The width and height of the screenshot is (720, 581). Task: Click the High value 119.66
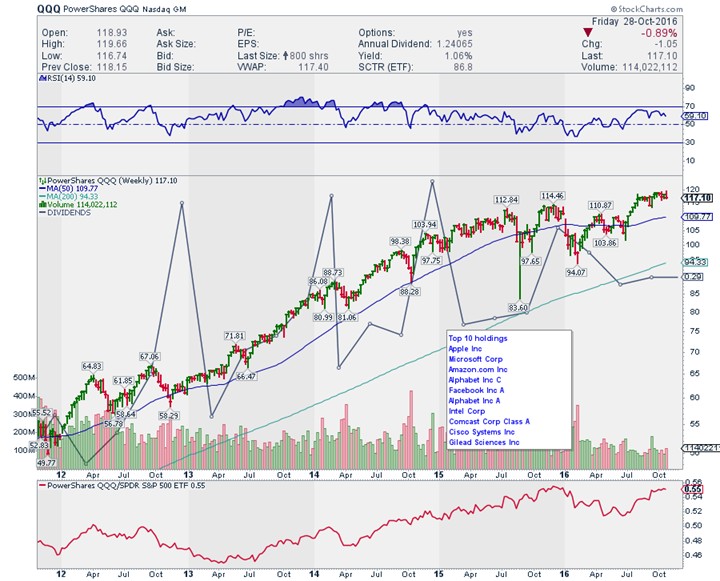point(112,44)
